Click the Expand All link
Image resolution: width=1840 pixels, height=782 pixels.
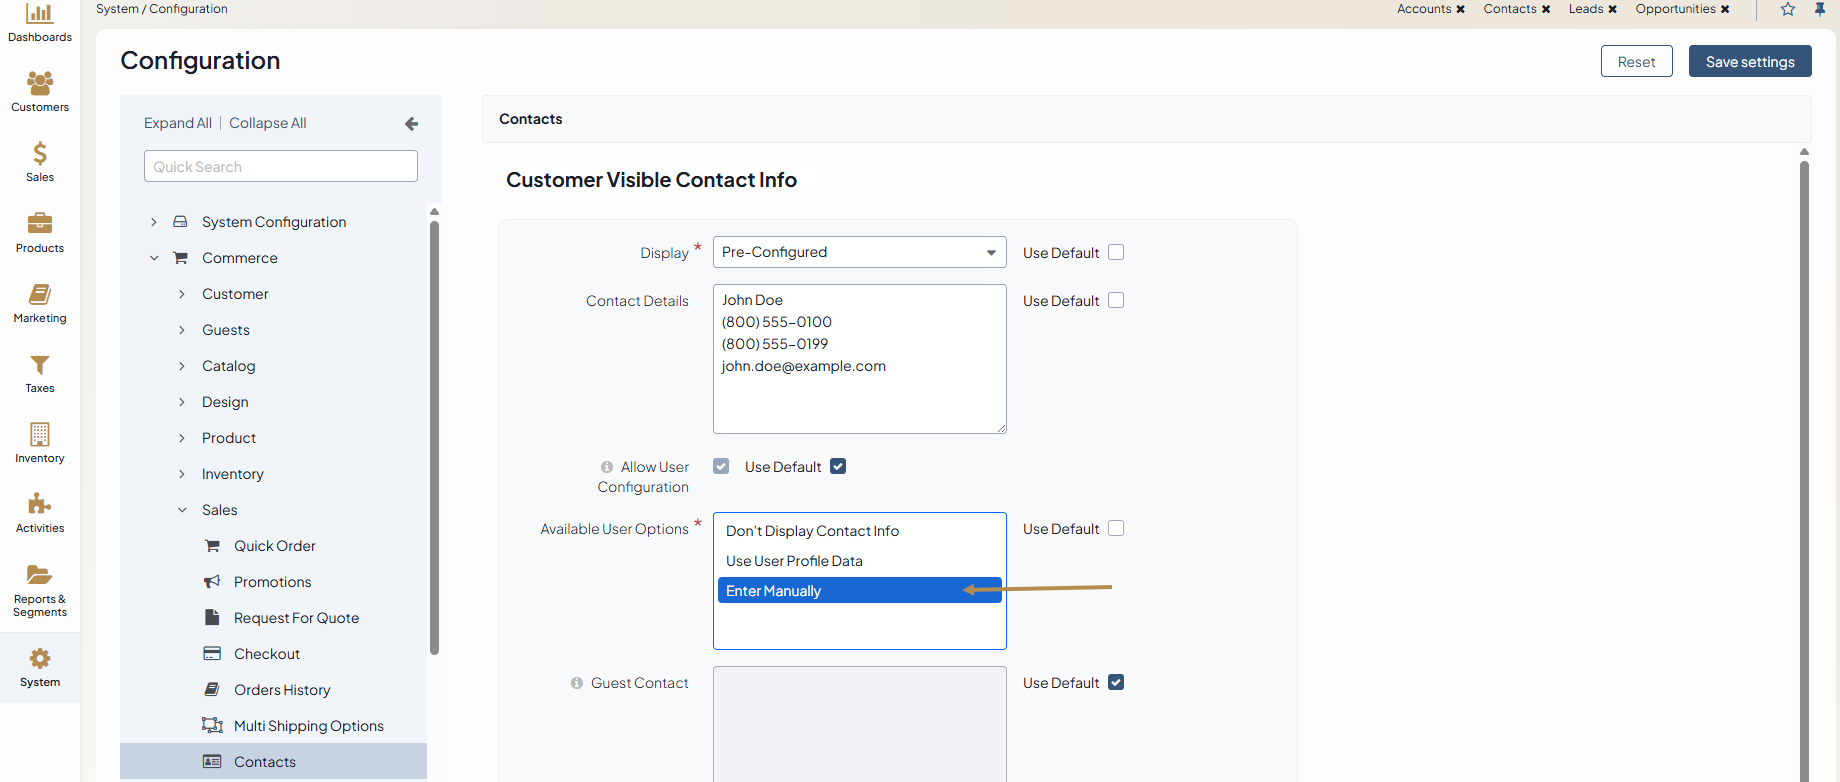tap(177, 123)
